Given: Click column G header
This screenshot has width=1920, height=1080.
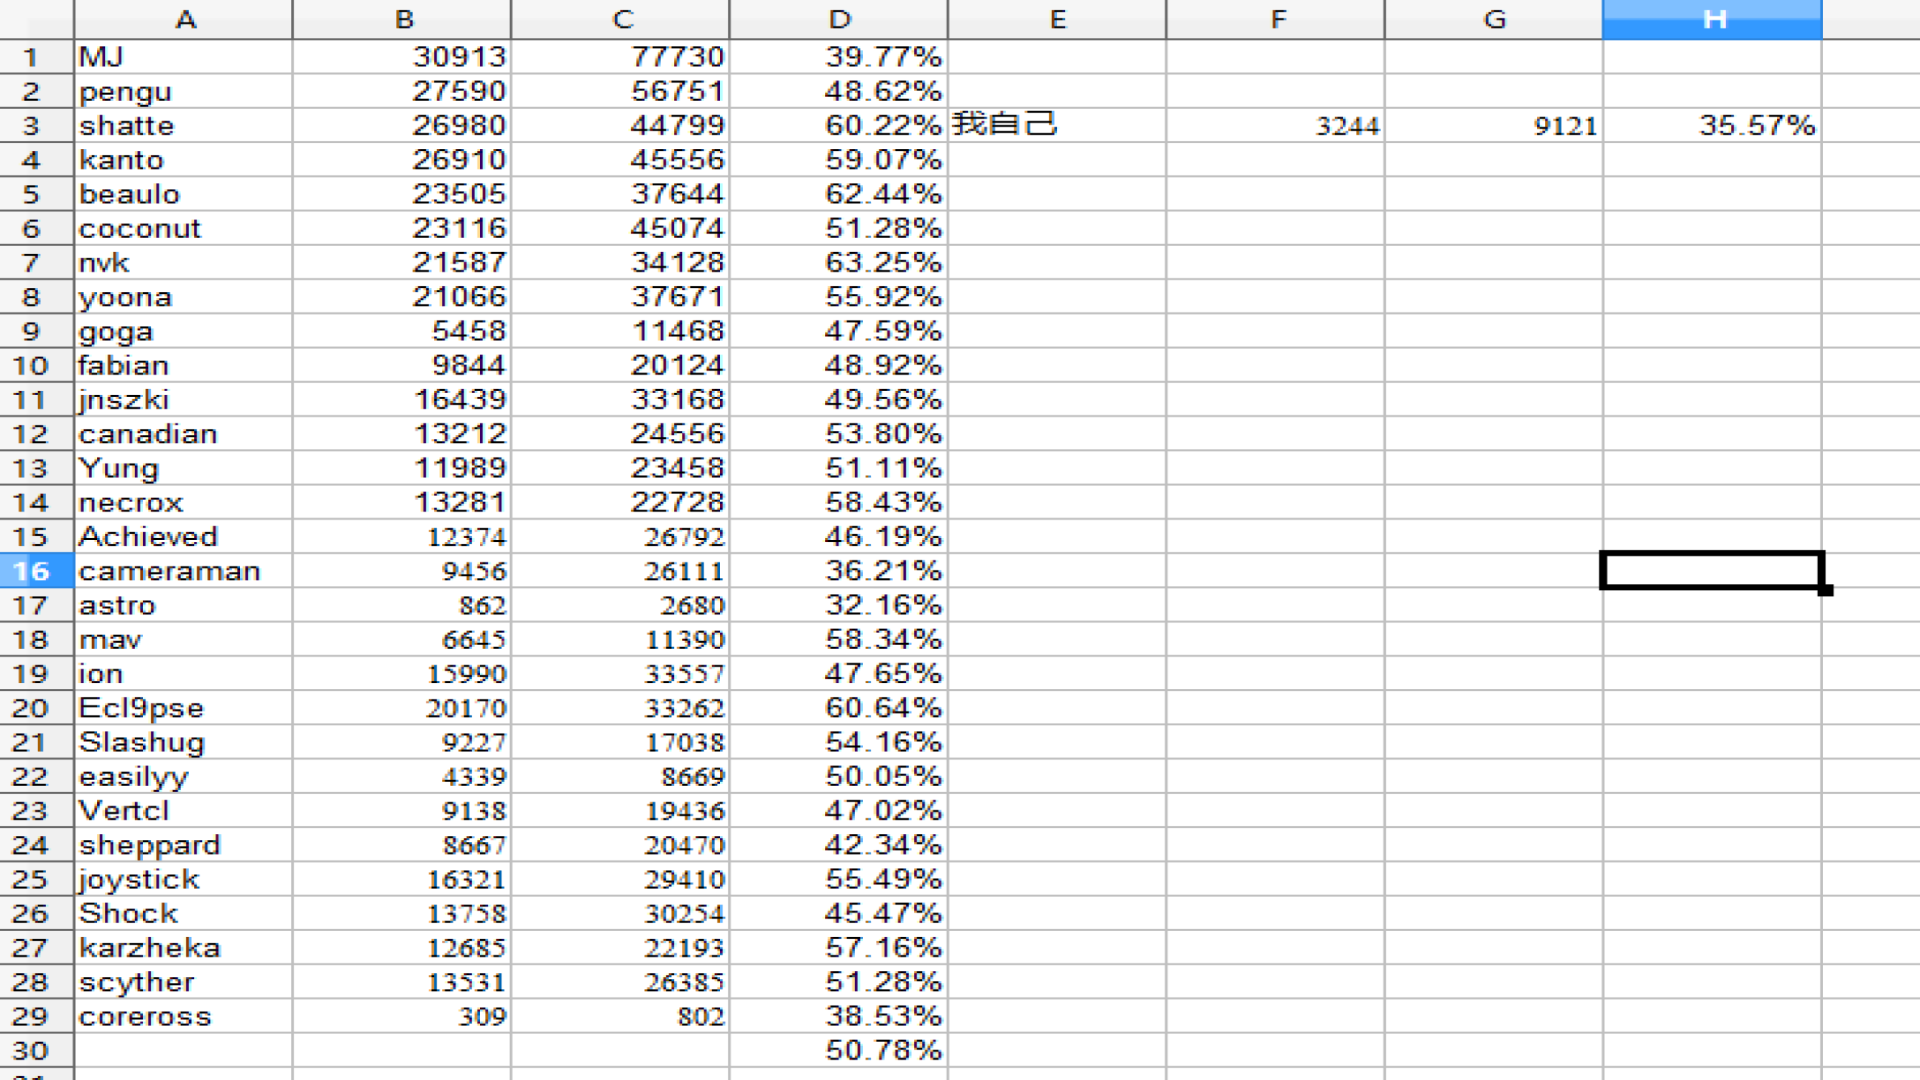Looking at the screenshot, I should coord(1494,19).
